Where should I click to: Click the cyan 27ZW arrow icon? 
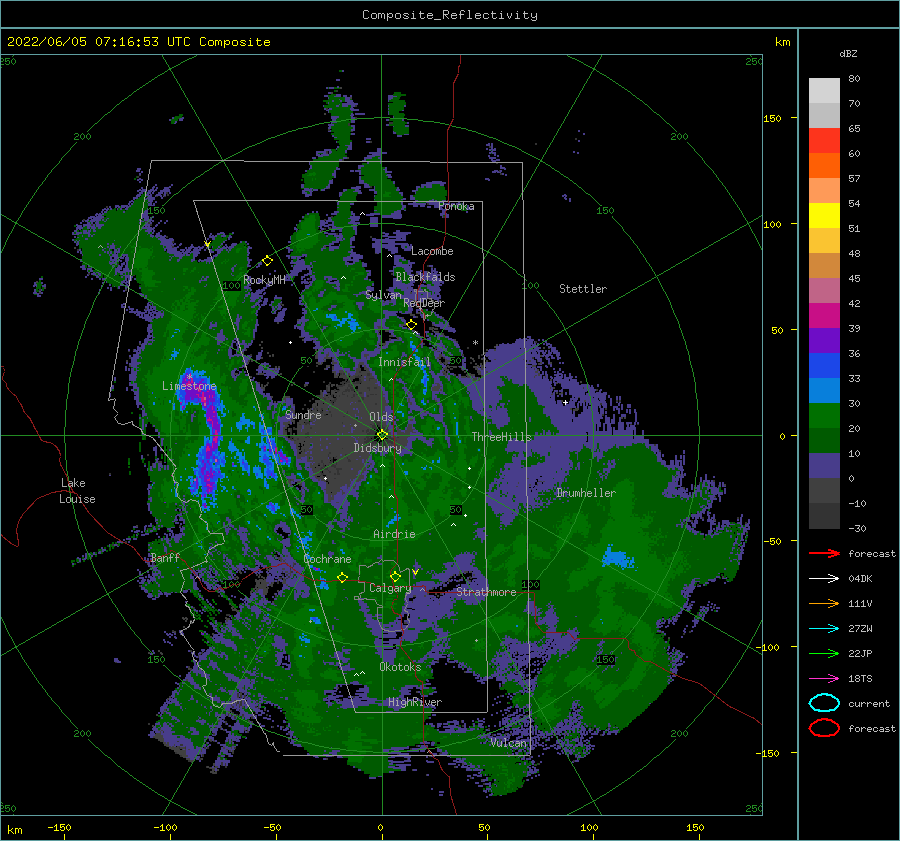pyautogui.click(x=824, y=629)
